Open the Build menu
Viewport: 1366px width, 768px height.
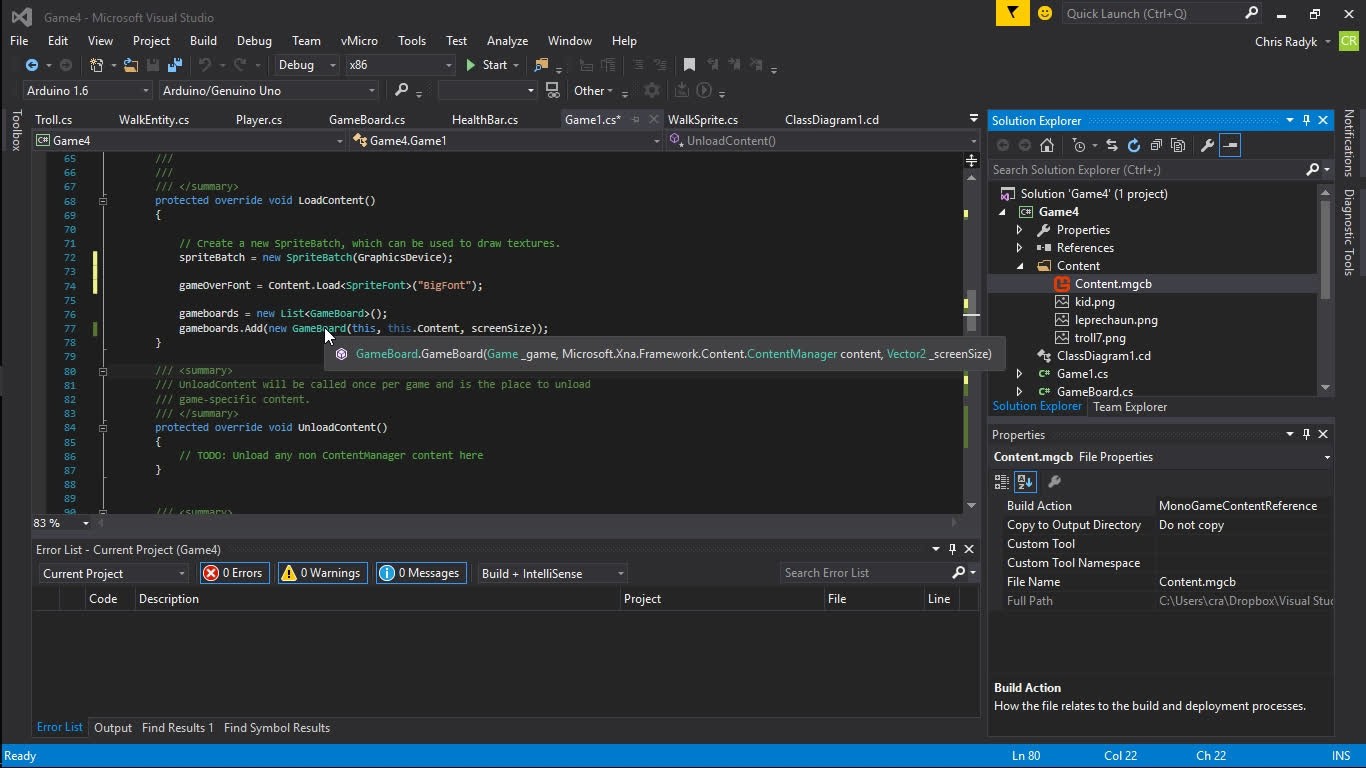click(203, 41)
